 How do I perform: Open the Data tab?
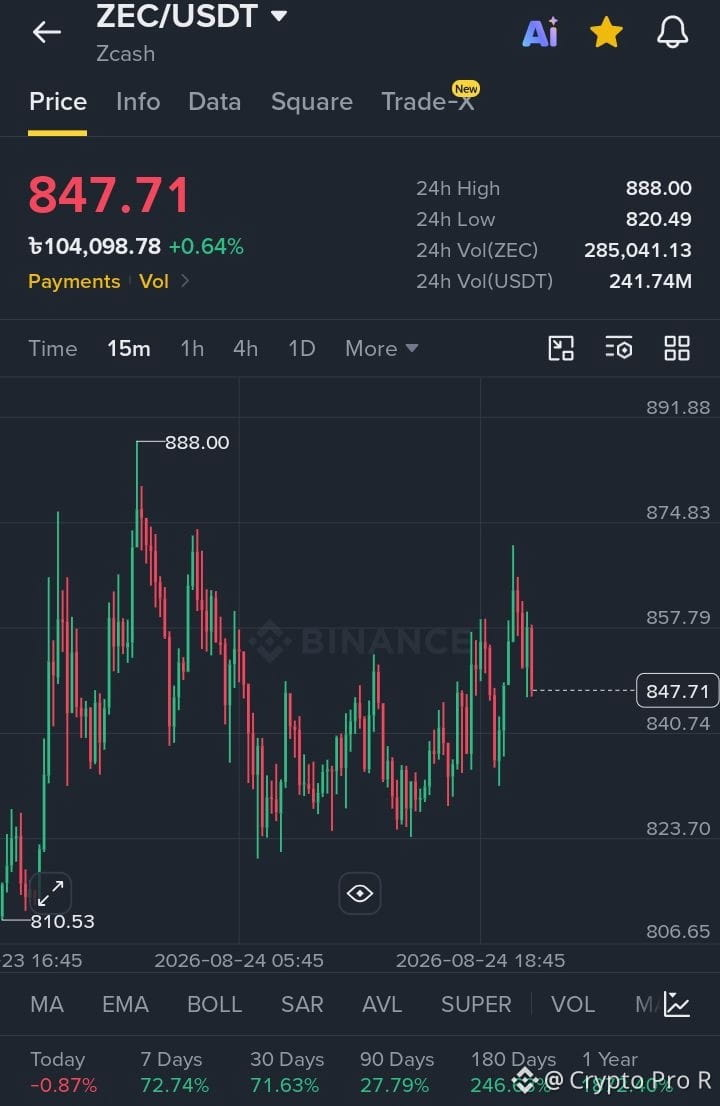214,102
